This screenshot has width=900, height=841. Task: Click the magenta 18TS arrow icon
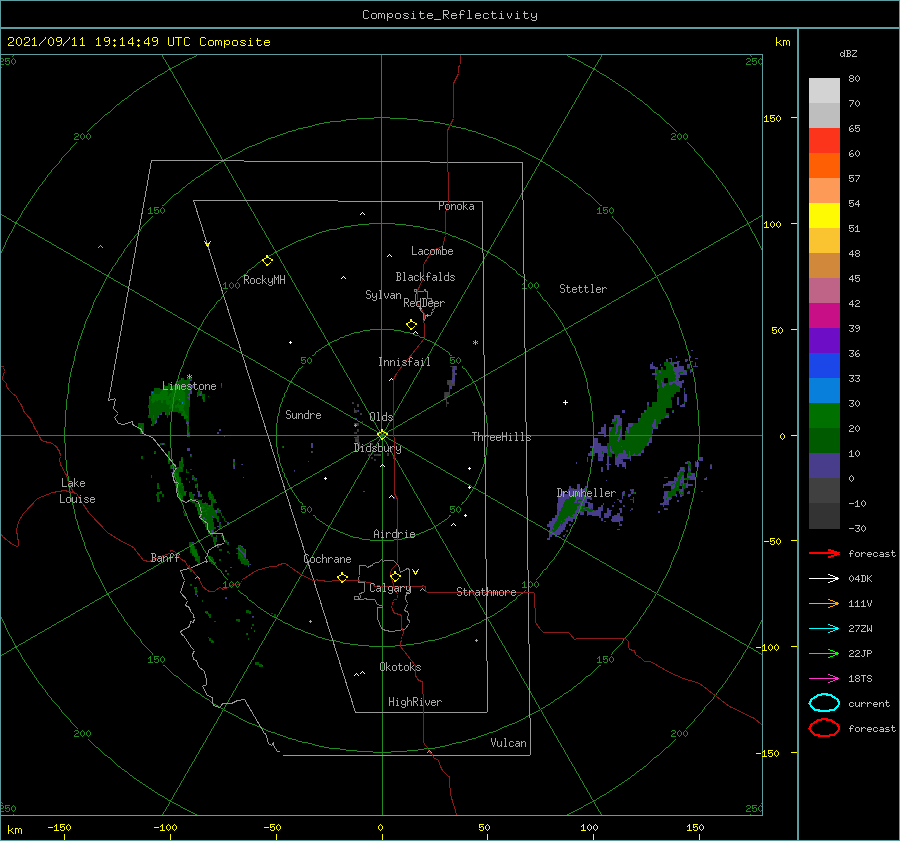pyautogui.click(x=824, y=679)
